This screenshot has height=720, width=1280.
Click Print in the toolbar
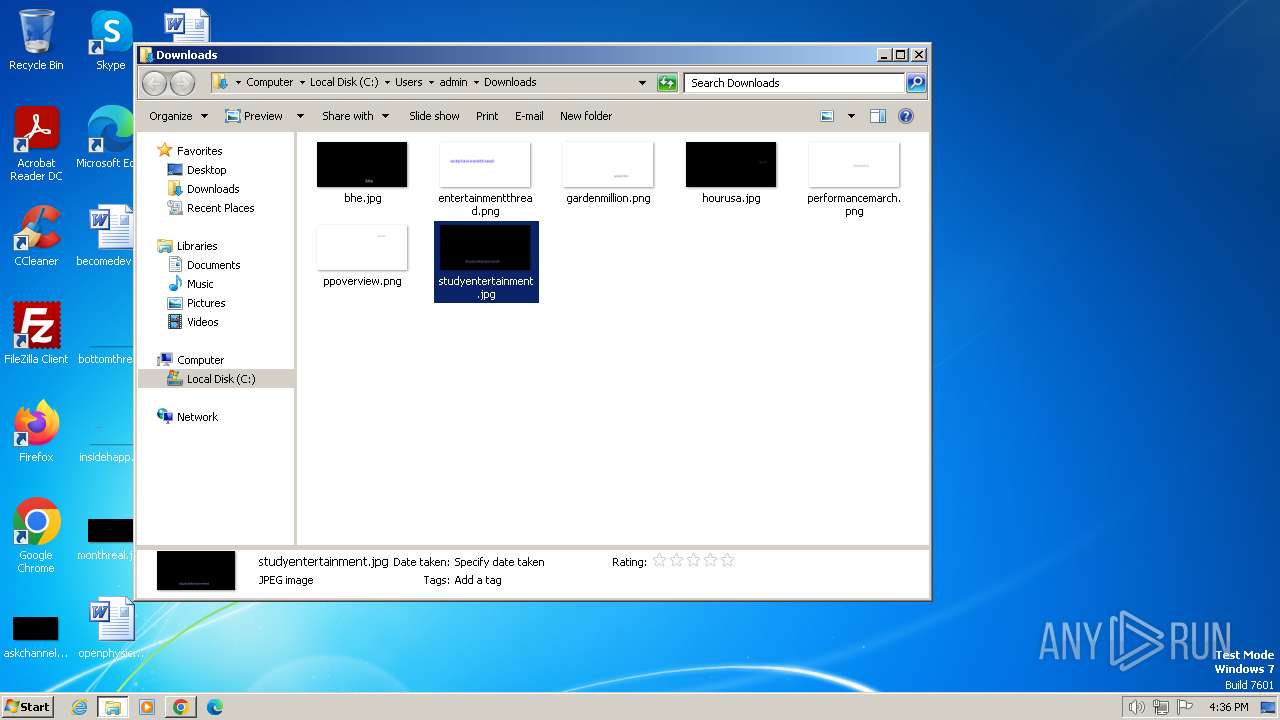coord(487,116)
